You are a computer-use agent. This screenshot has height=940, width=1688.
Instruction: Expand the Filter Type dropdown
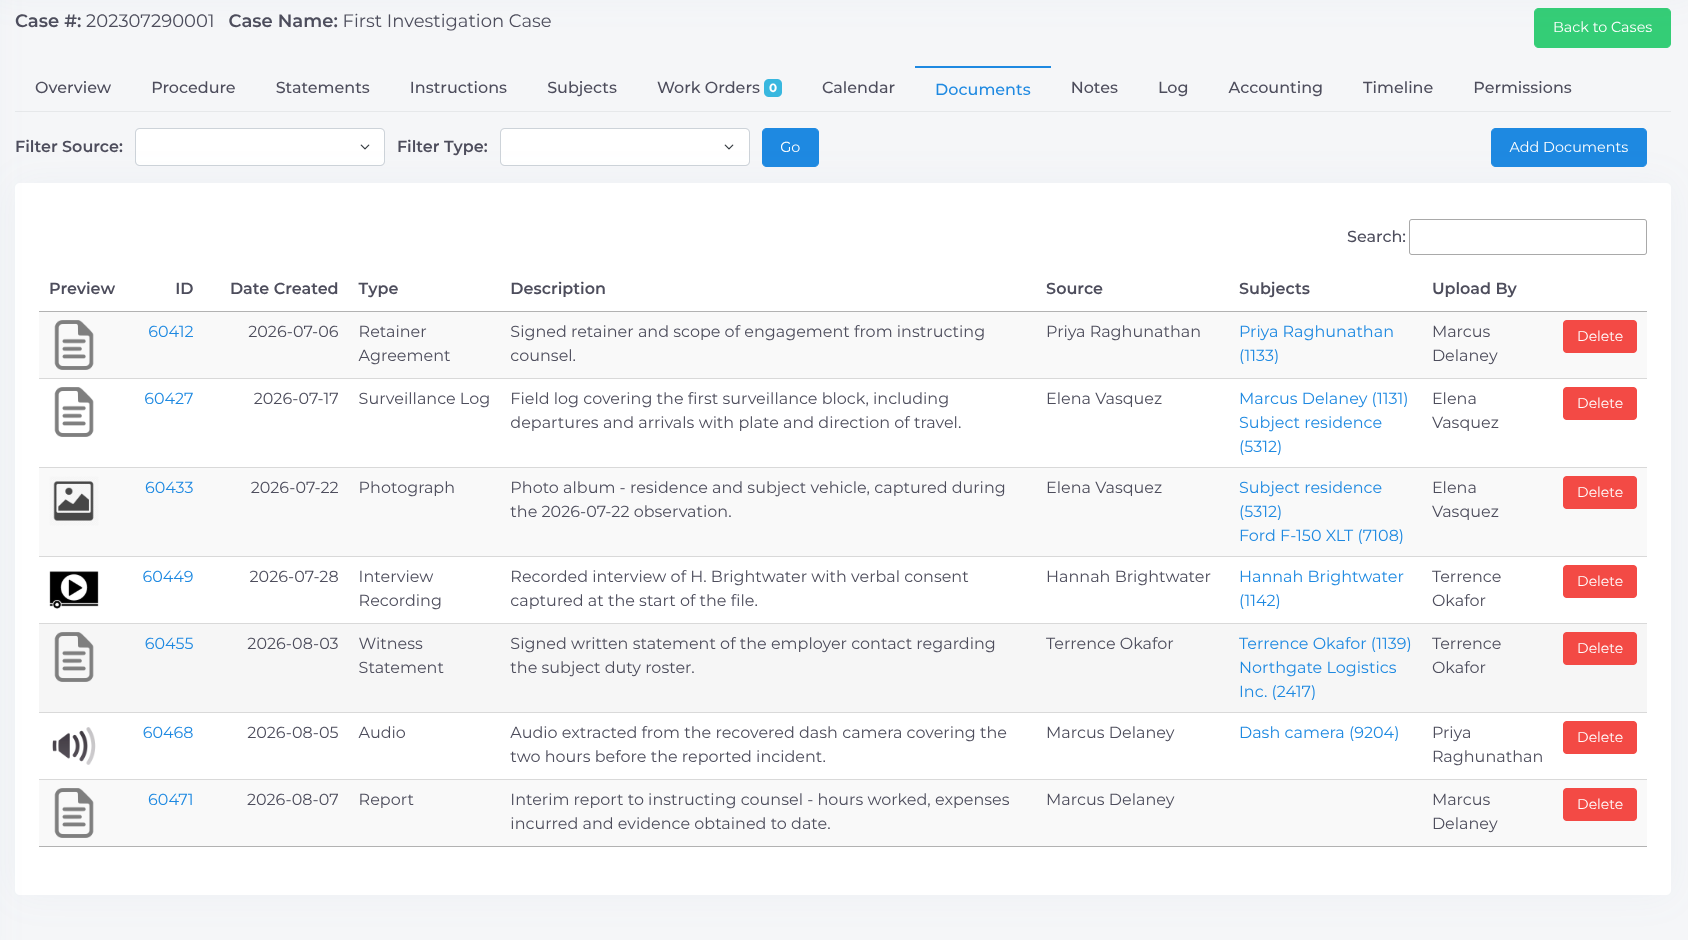[x=625, y=147]
